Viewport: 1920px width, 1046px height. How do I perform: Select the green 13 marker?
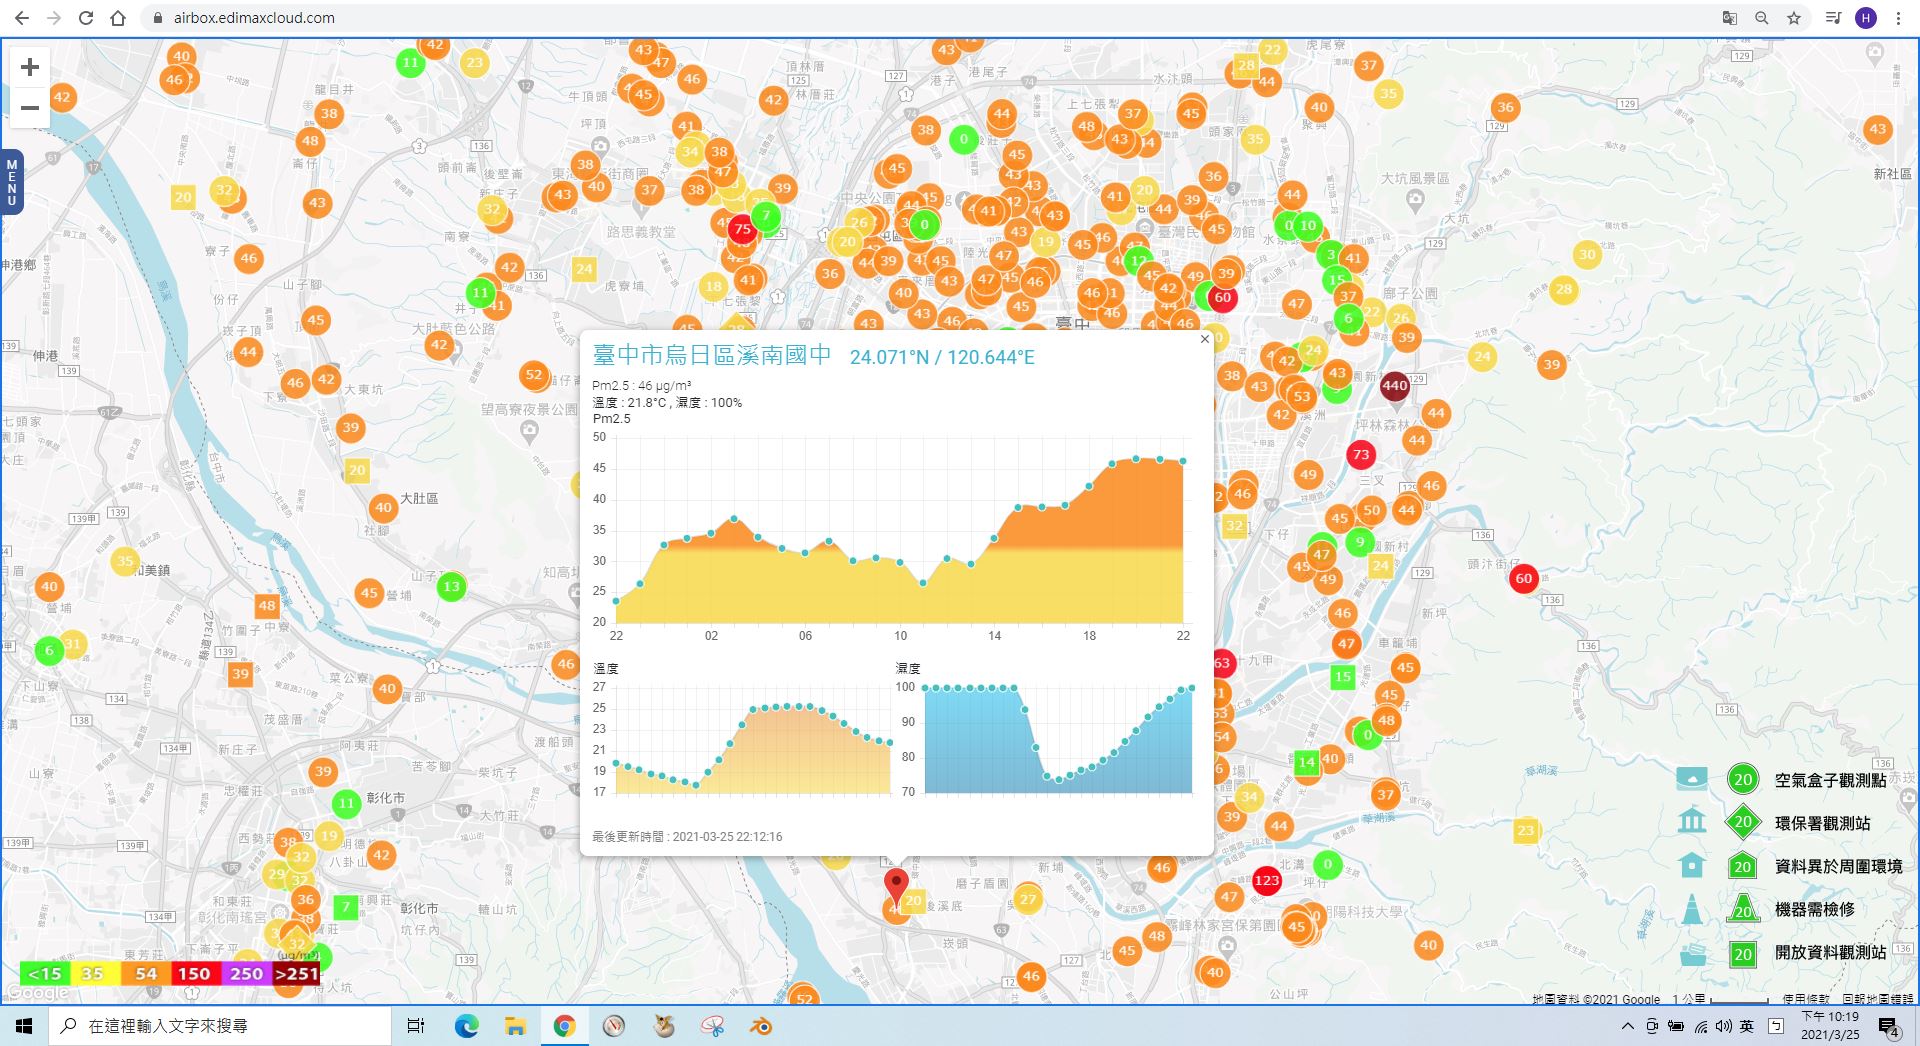tap(452, 587)
